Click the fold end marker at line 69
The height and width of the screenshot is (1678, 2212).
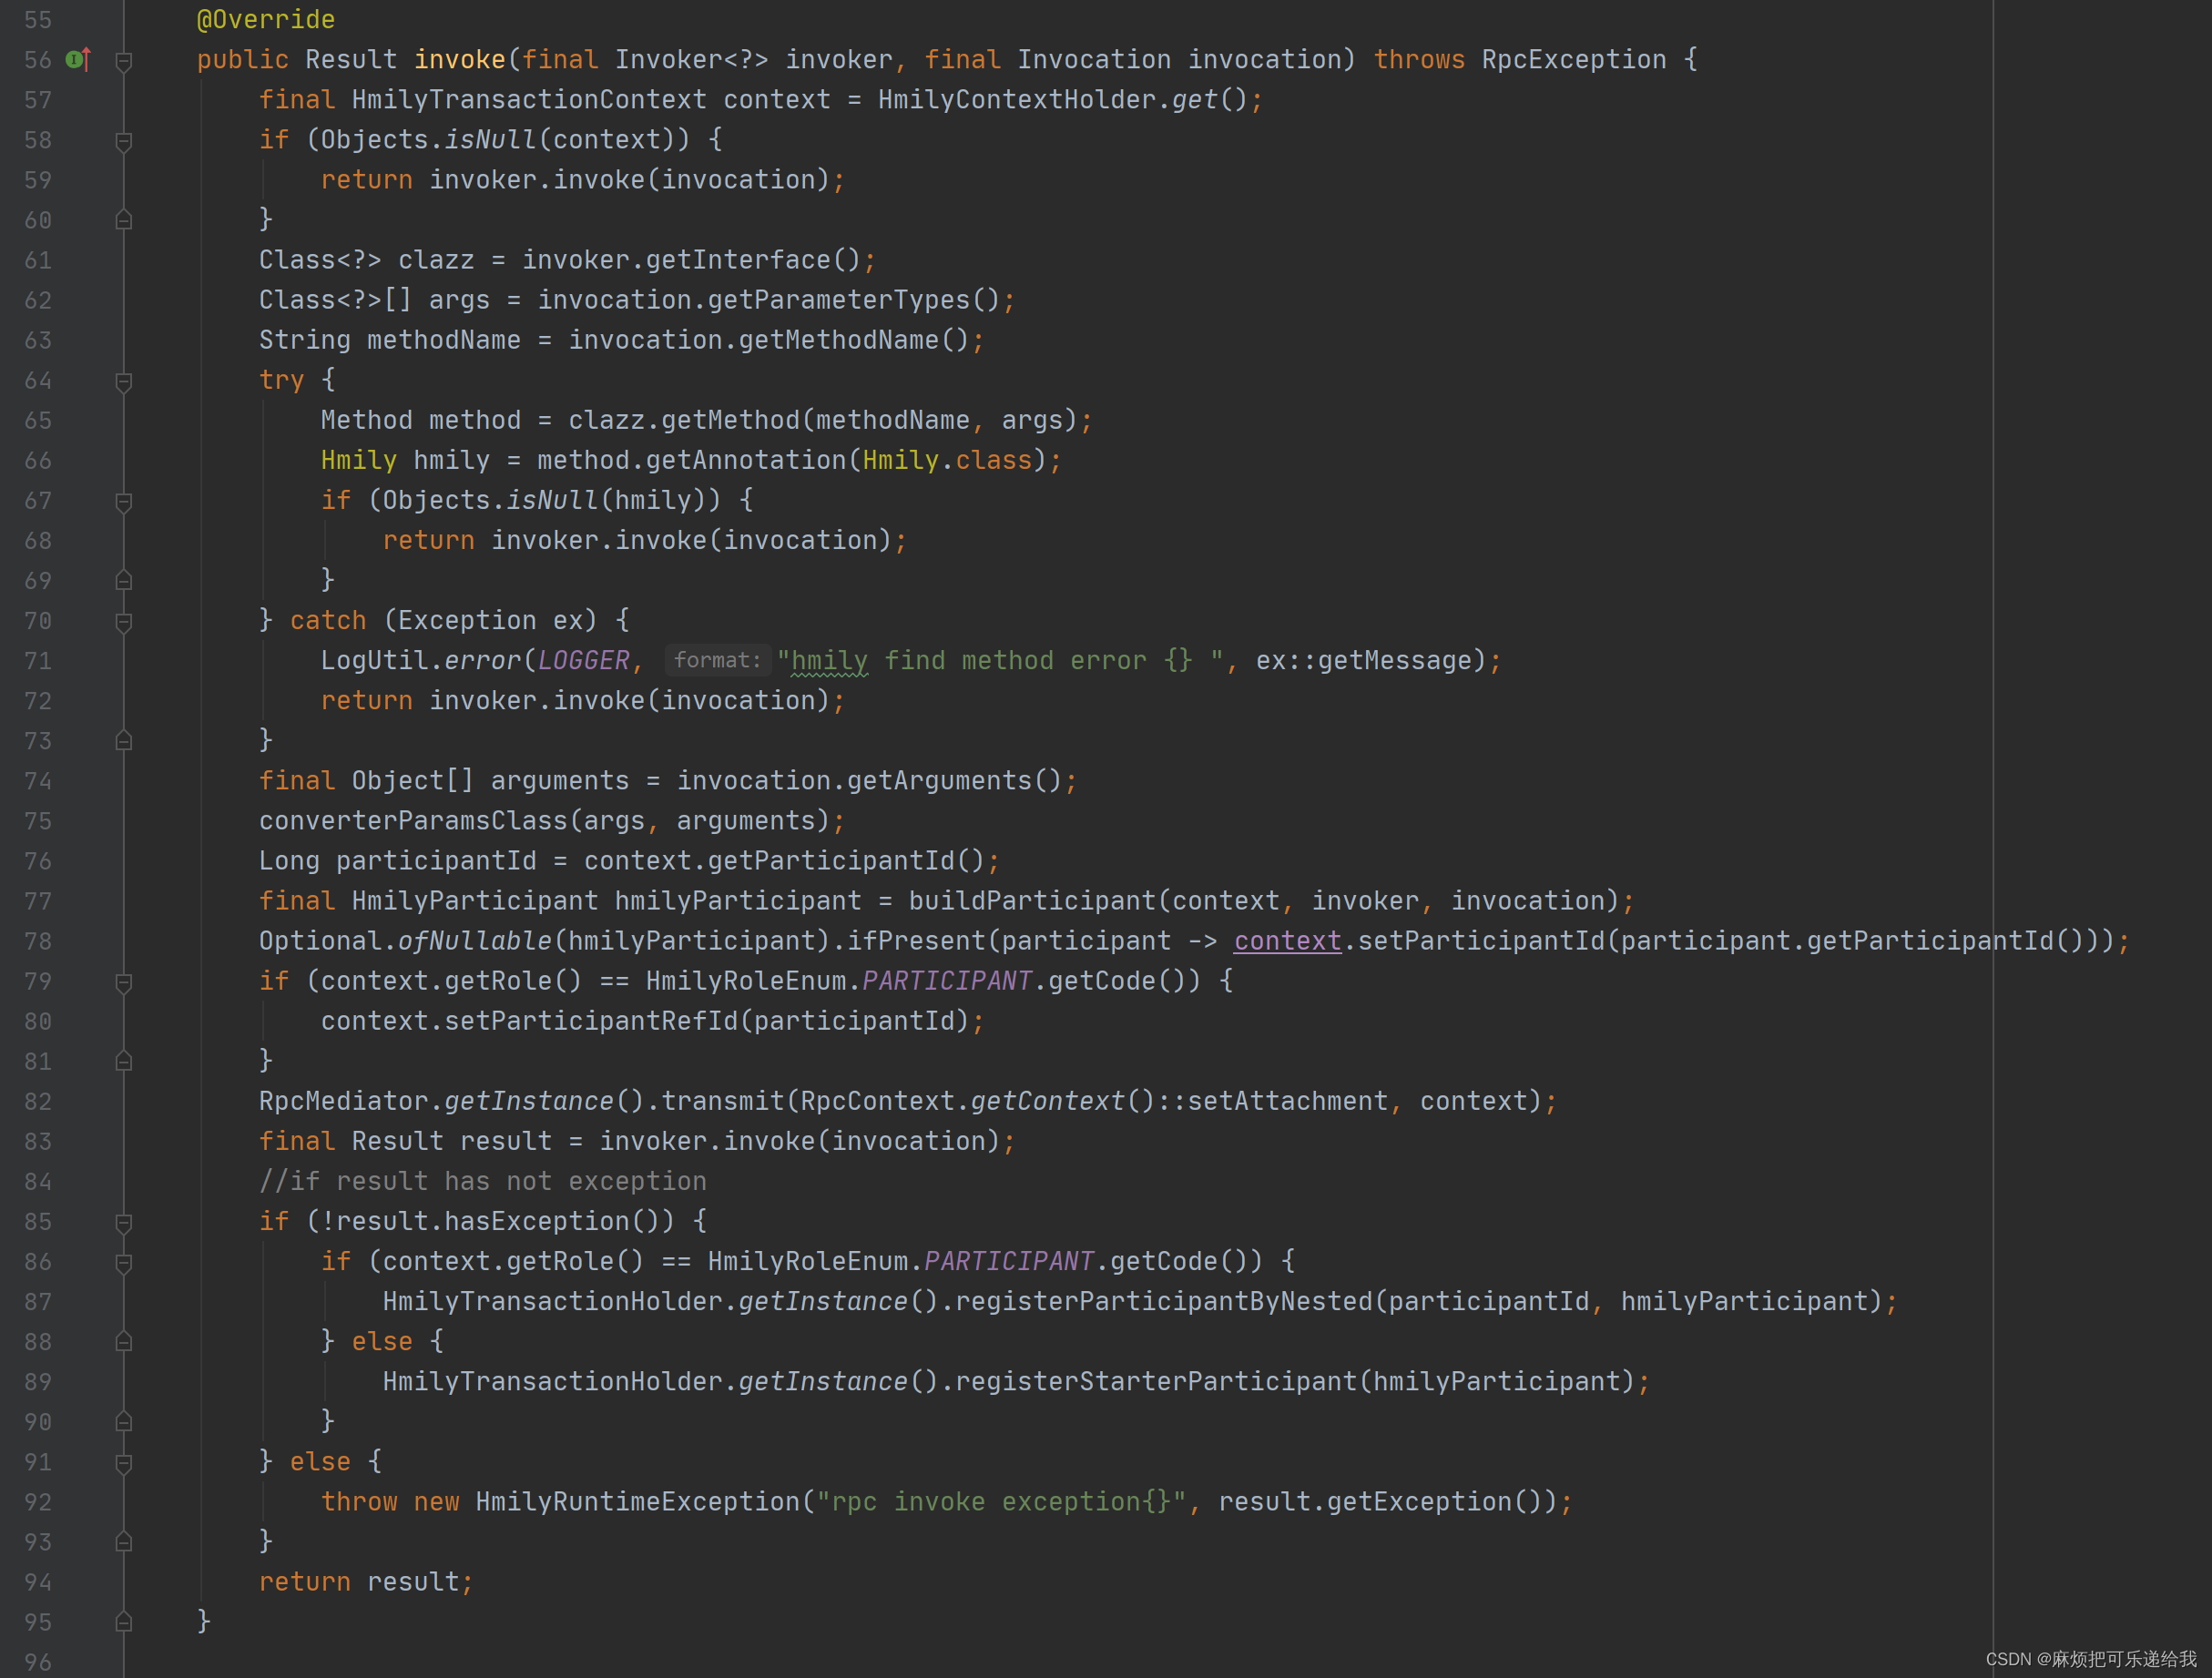tap(124, 579)
